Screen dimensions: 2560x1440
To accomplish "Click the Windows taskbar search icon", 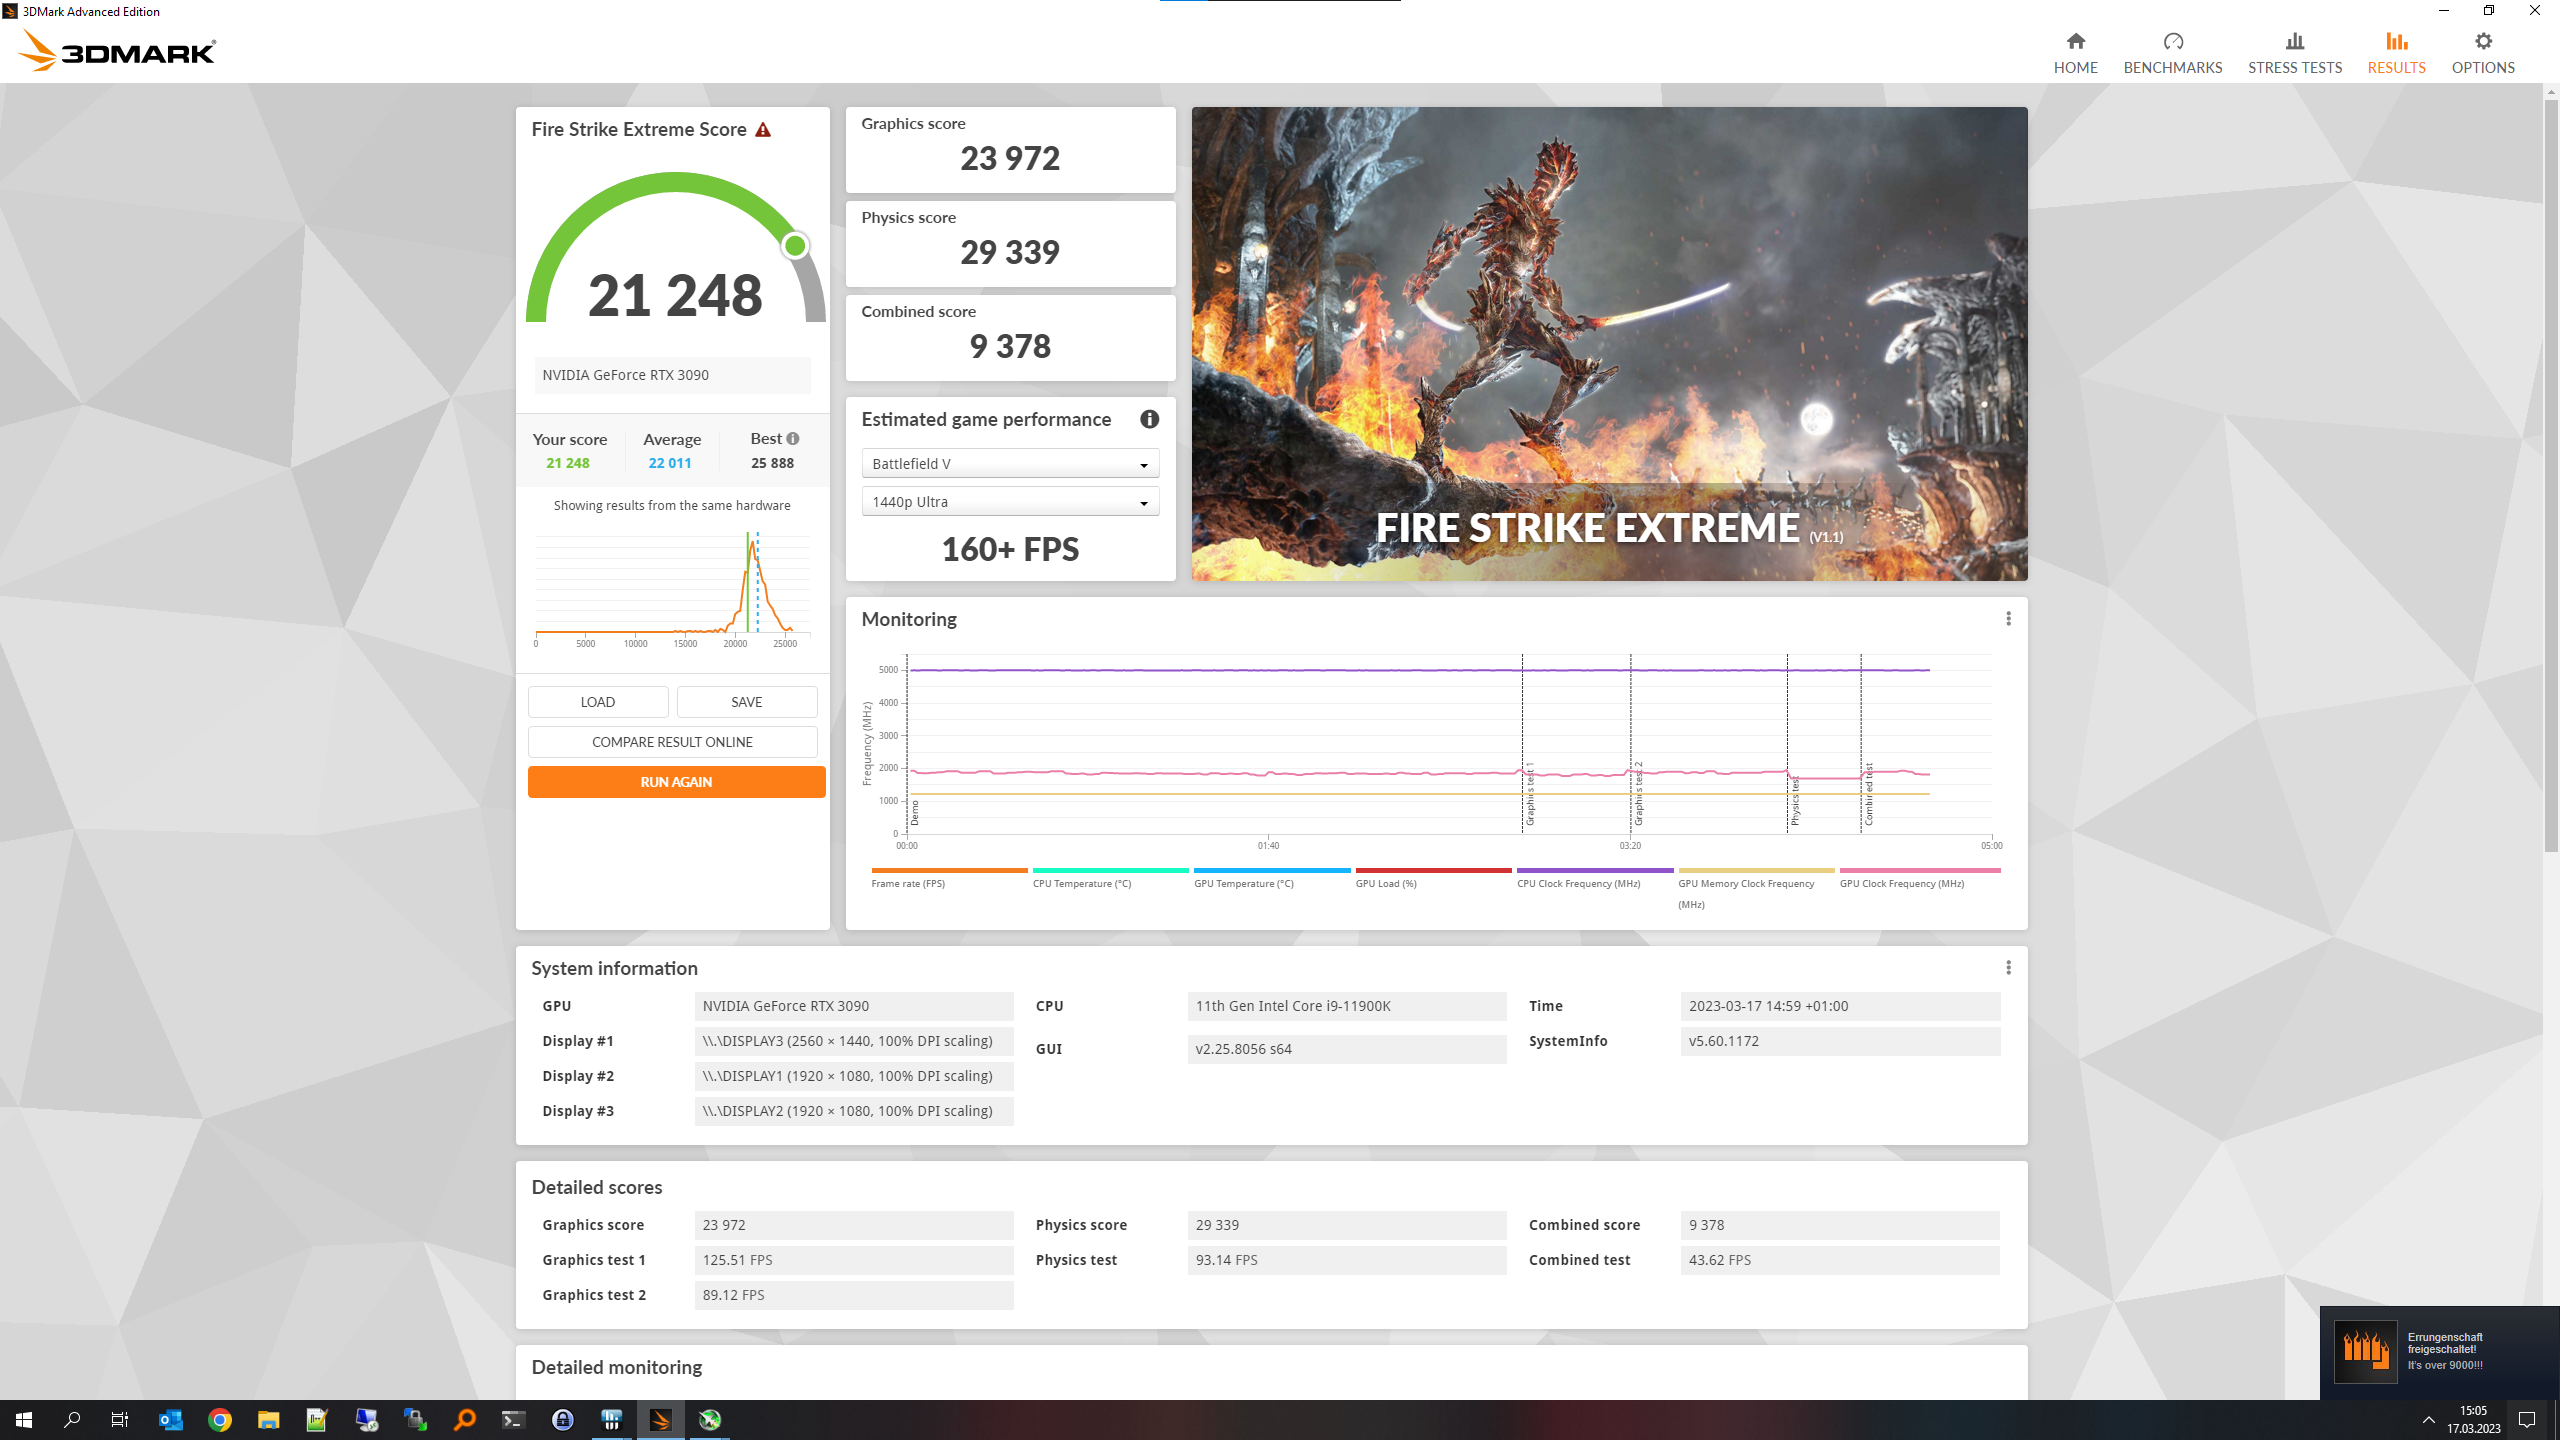I will coord(72,1420).
